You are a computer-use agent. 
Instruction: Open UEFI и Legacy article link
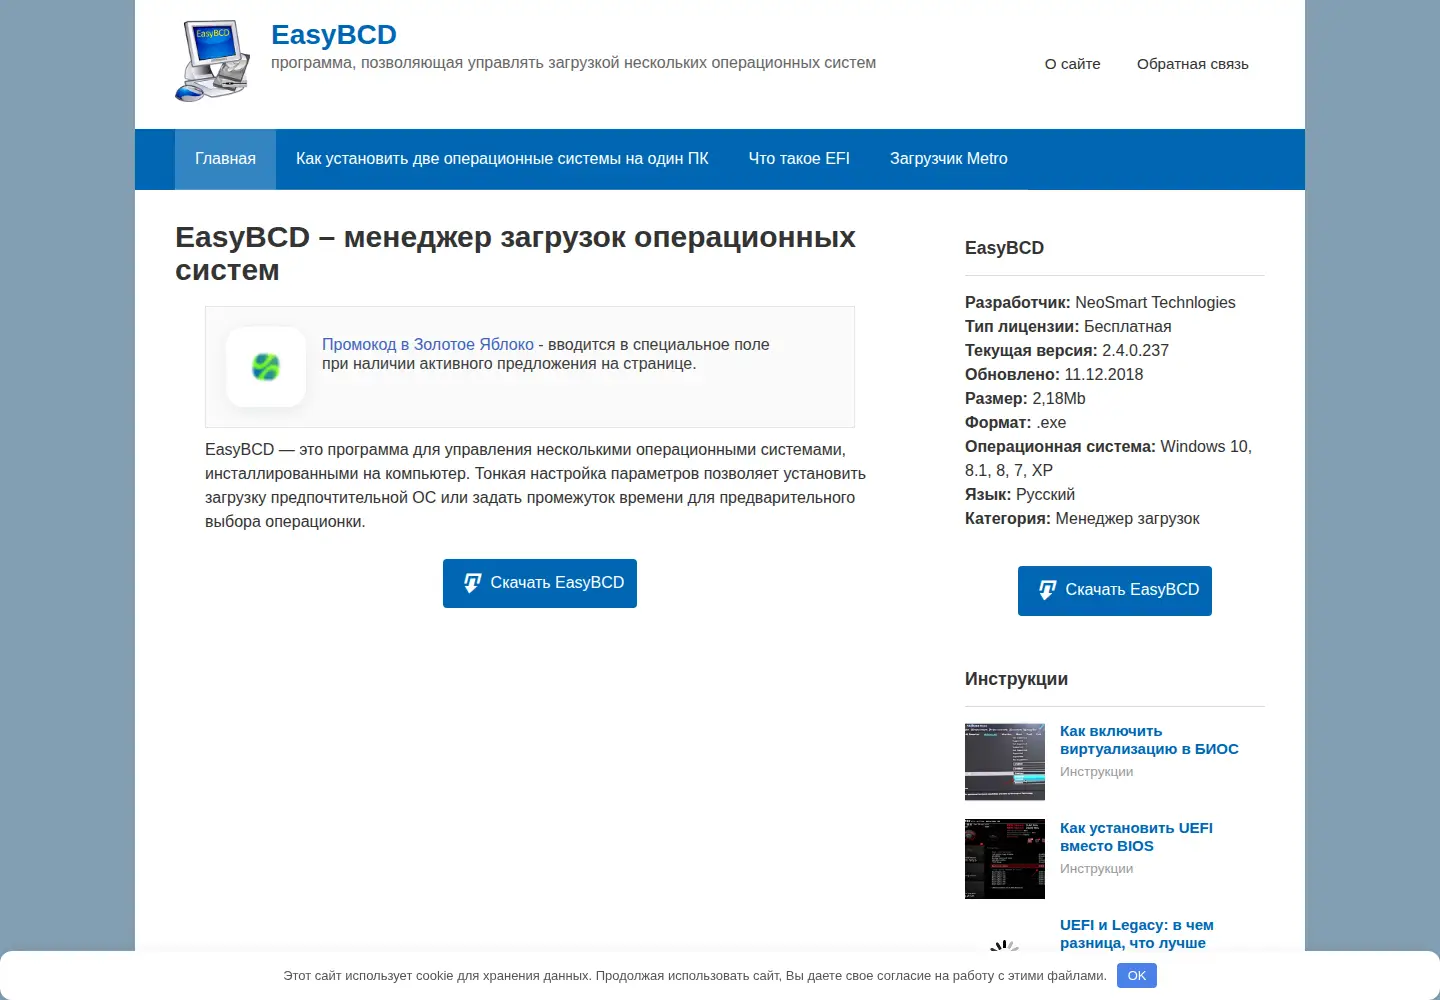click(1137, 934)
